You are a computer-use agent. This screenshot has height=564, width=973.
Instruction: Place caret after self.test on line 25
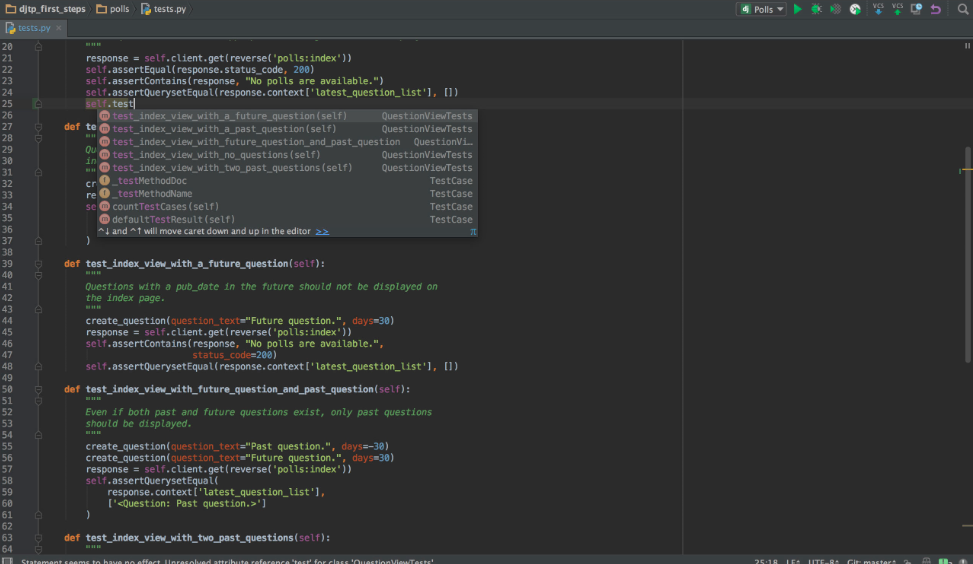tap(135, 104)
